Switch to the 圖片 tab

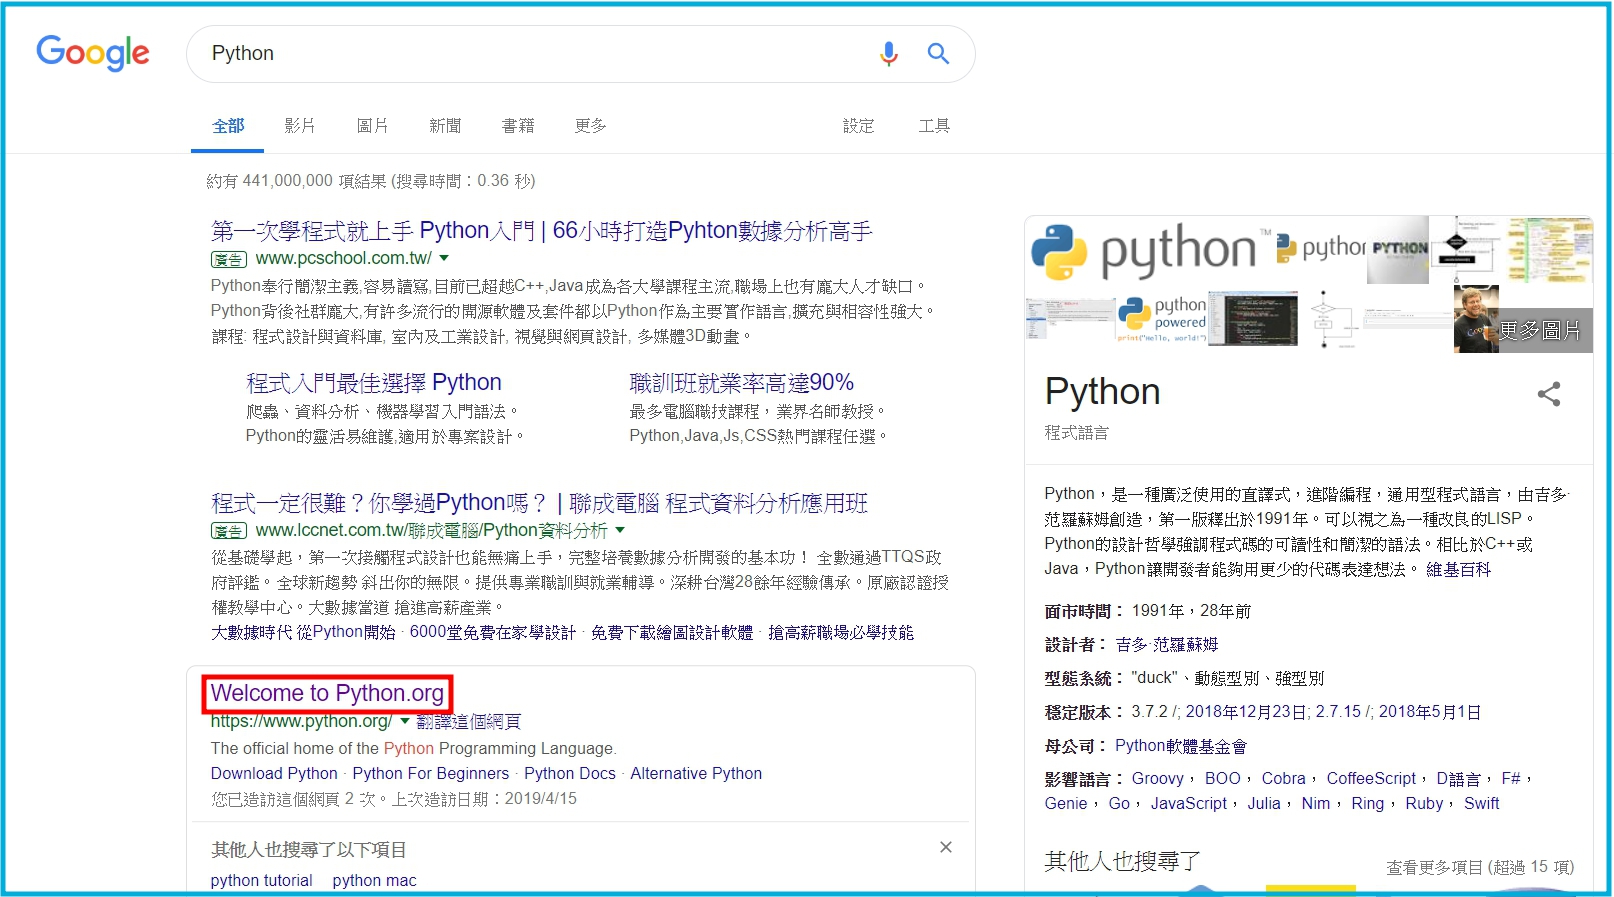(x=372, y=126)
